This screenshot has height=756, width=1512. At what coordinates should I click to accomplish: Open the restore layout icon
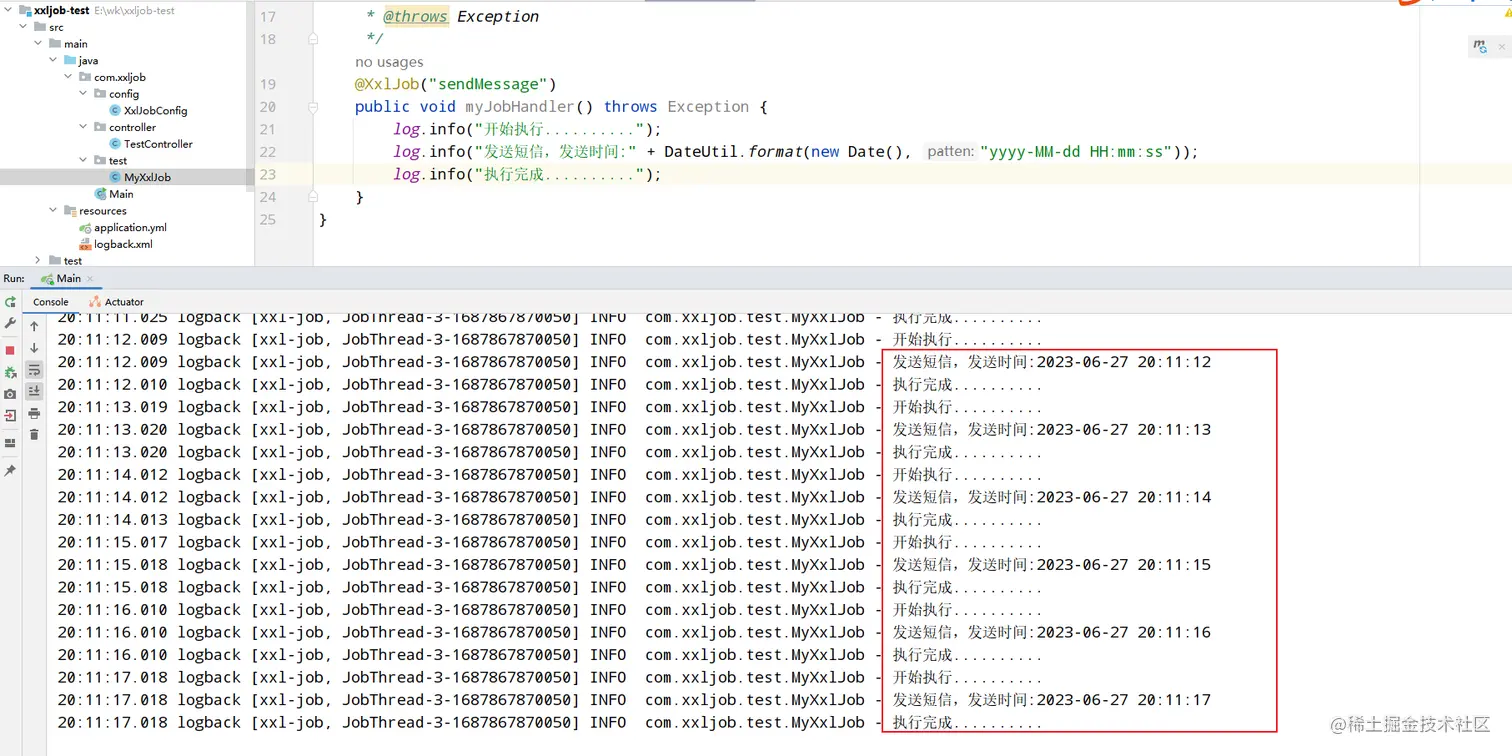tap(10, 443)
